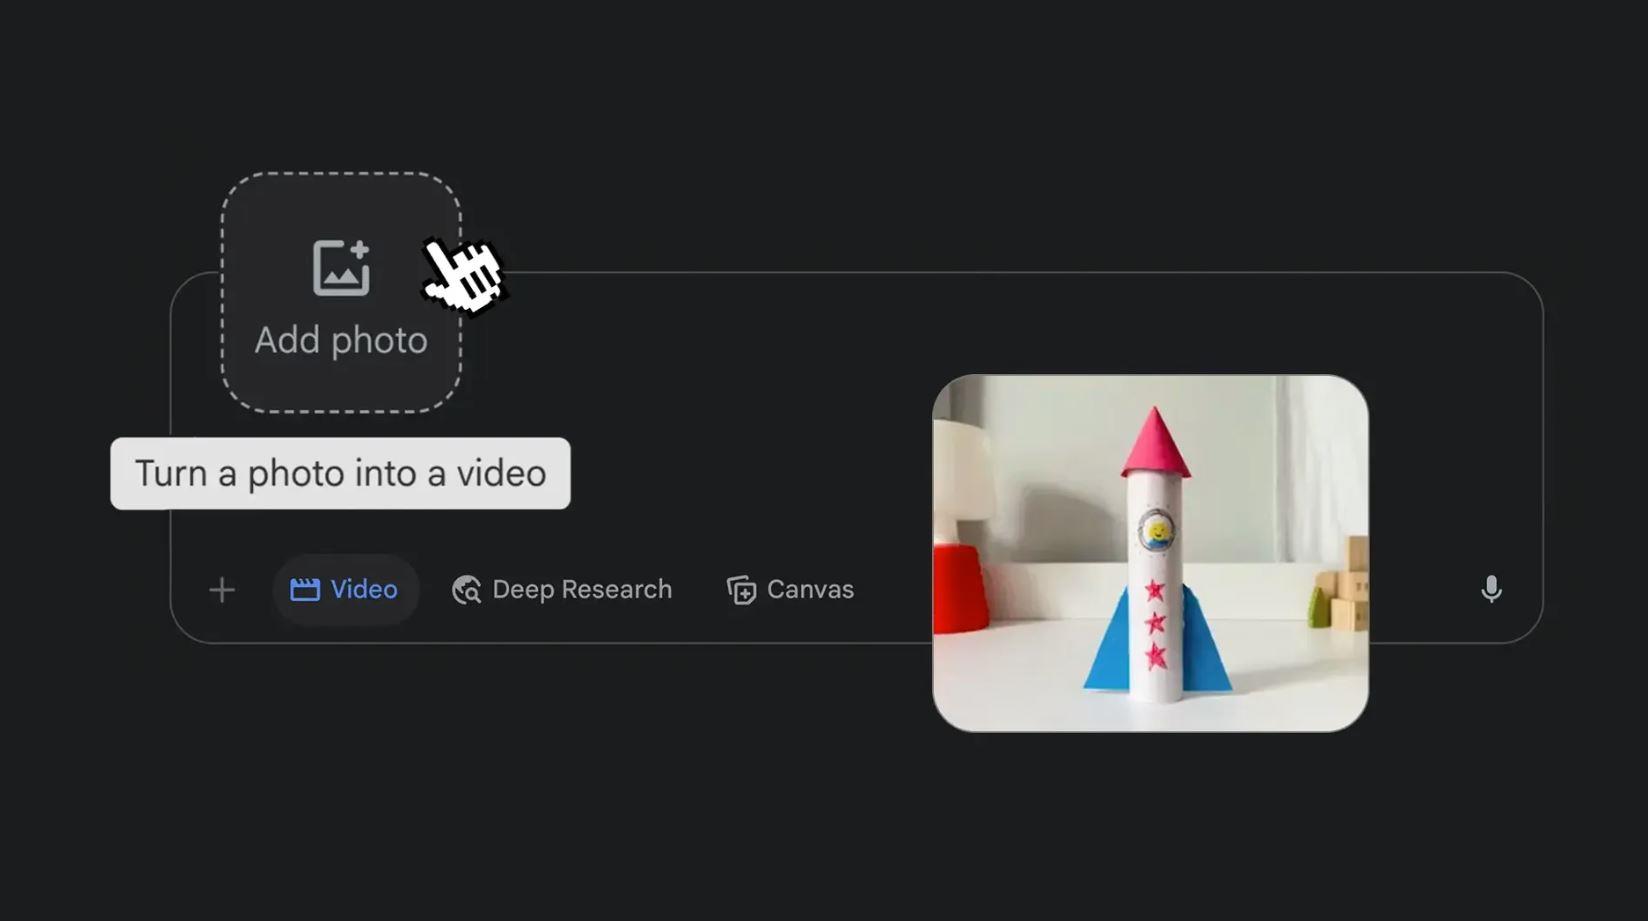Image resolution: width=1648 pixels, height=921 pixels.
Task: Click the add-image icon above Add photo
Action: click(x=341, y=268)
